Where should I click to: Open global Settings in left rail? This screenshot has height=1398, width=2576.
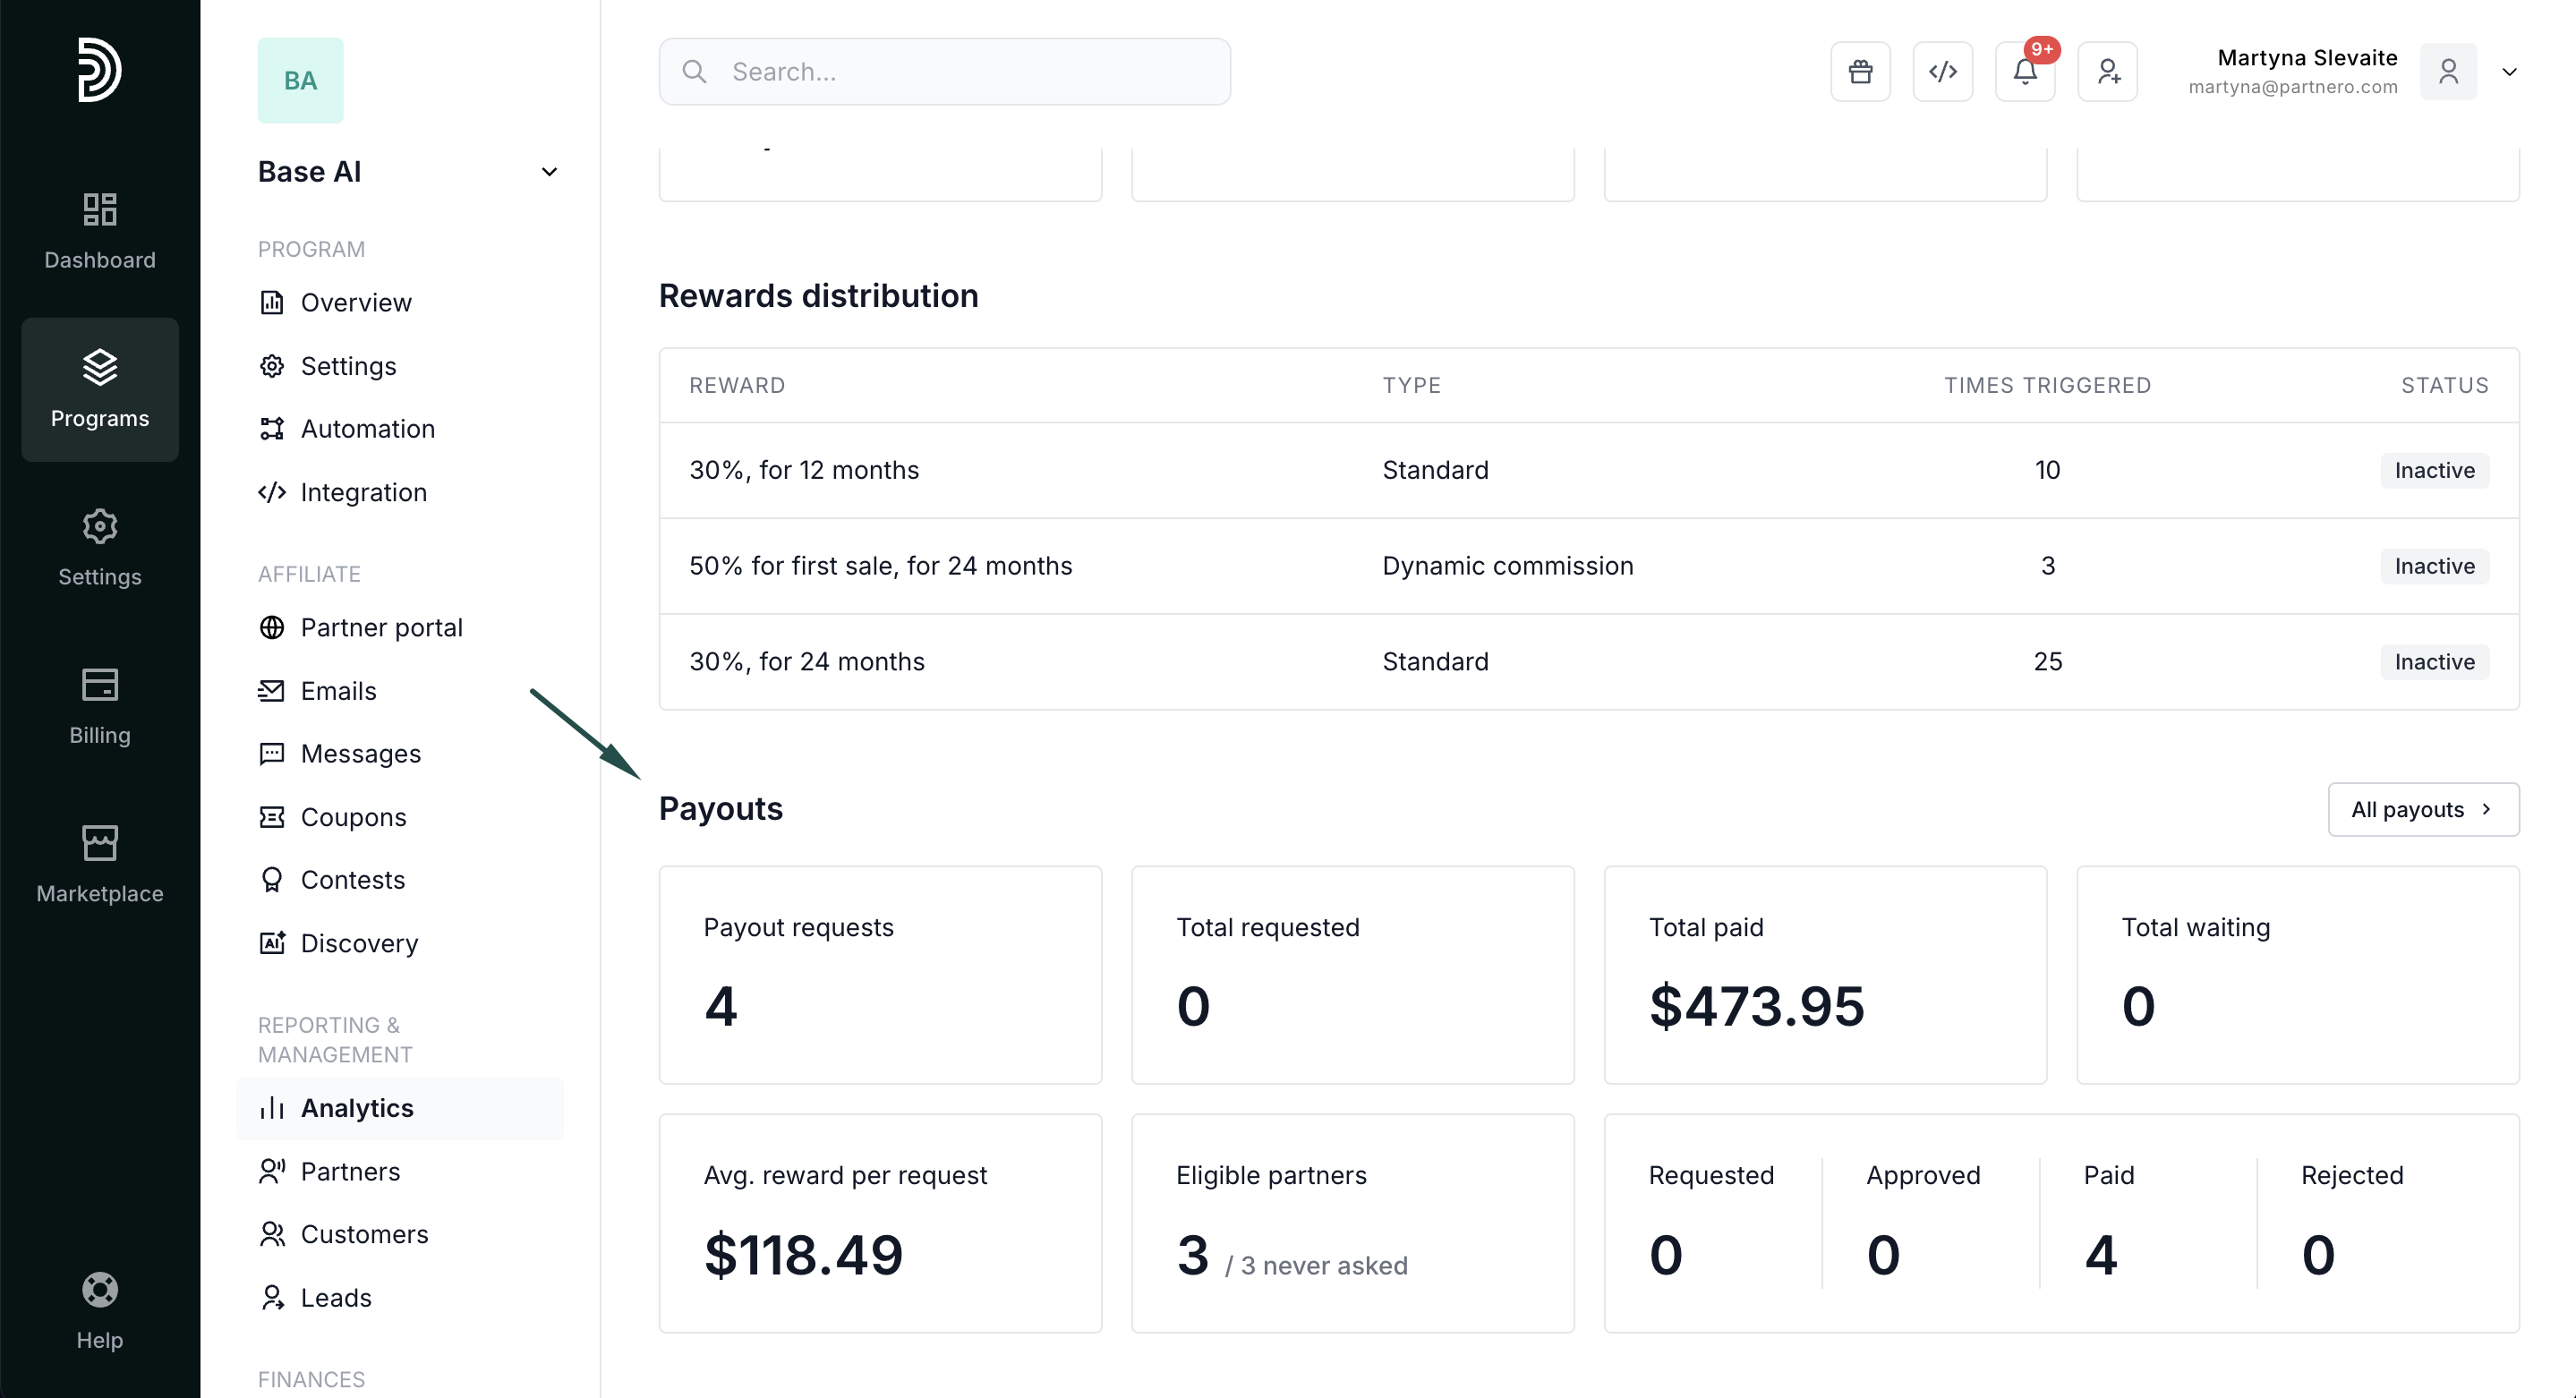pos(100,548)
